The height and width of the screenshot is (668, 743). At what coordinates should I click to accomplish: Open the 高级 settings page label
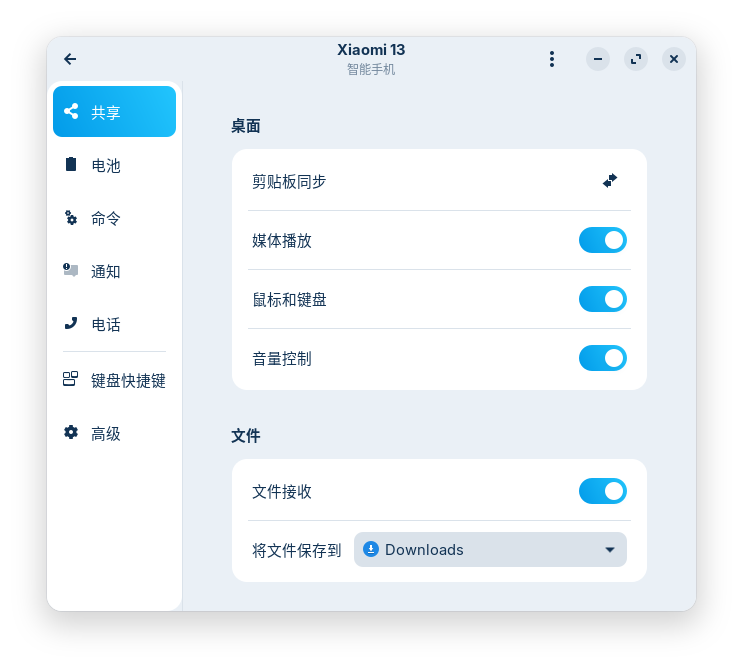[x=106, y=434]
